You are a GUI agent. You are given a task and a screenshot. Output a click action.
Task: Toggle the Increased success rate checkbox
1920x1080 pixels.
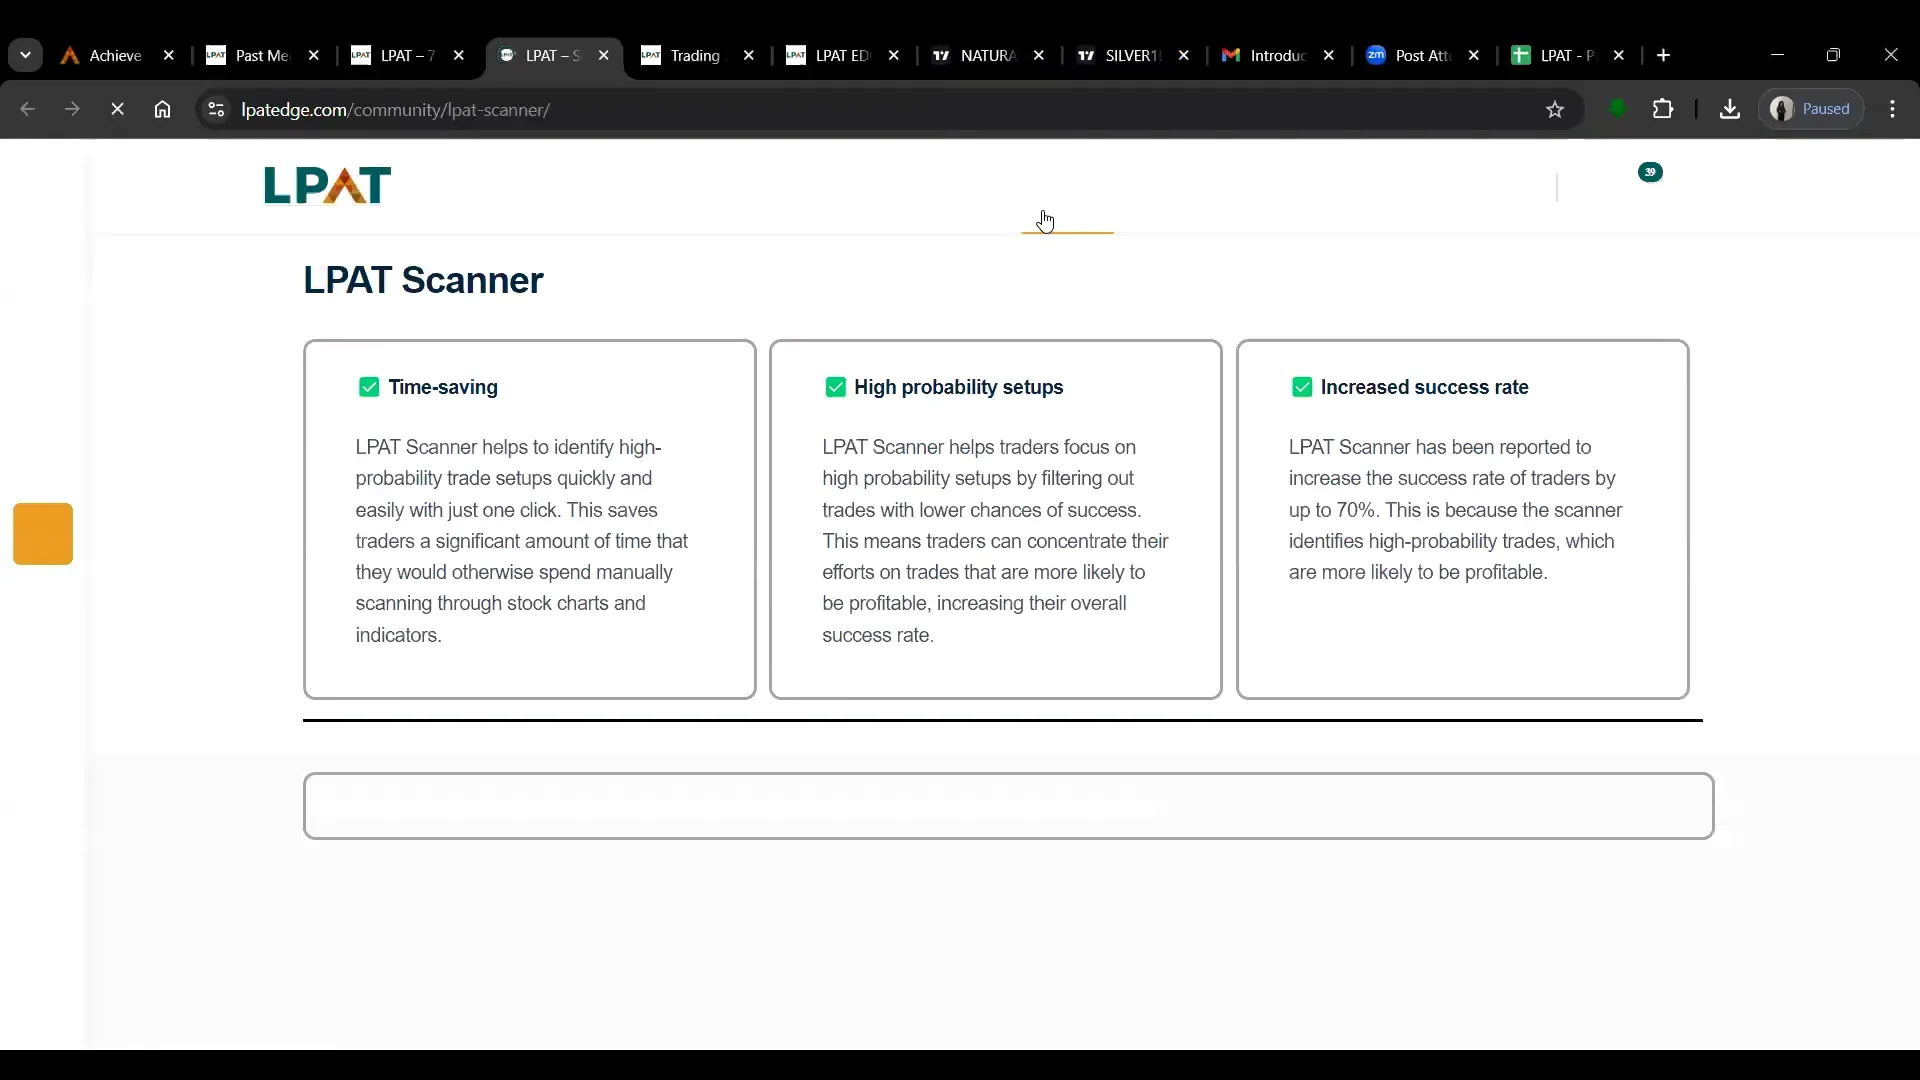[x=1303, y=387]
